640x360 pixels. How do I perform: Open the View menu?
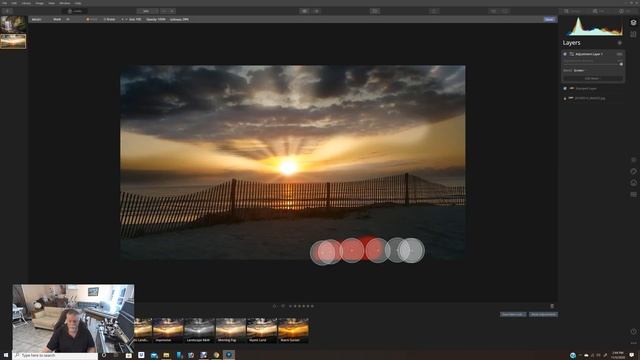coord(51,3)
